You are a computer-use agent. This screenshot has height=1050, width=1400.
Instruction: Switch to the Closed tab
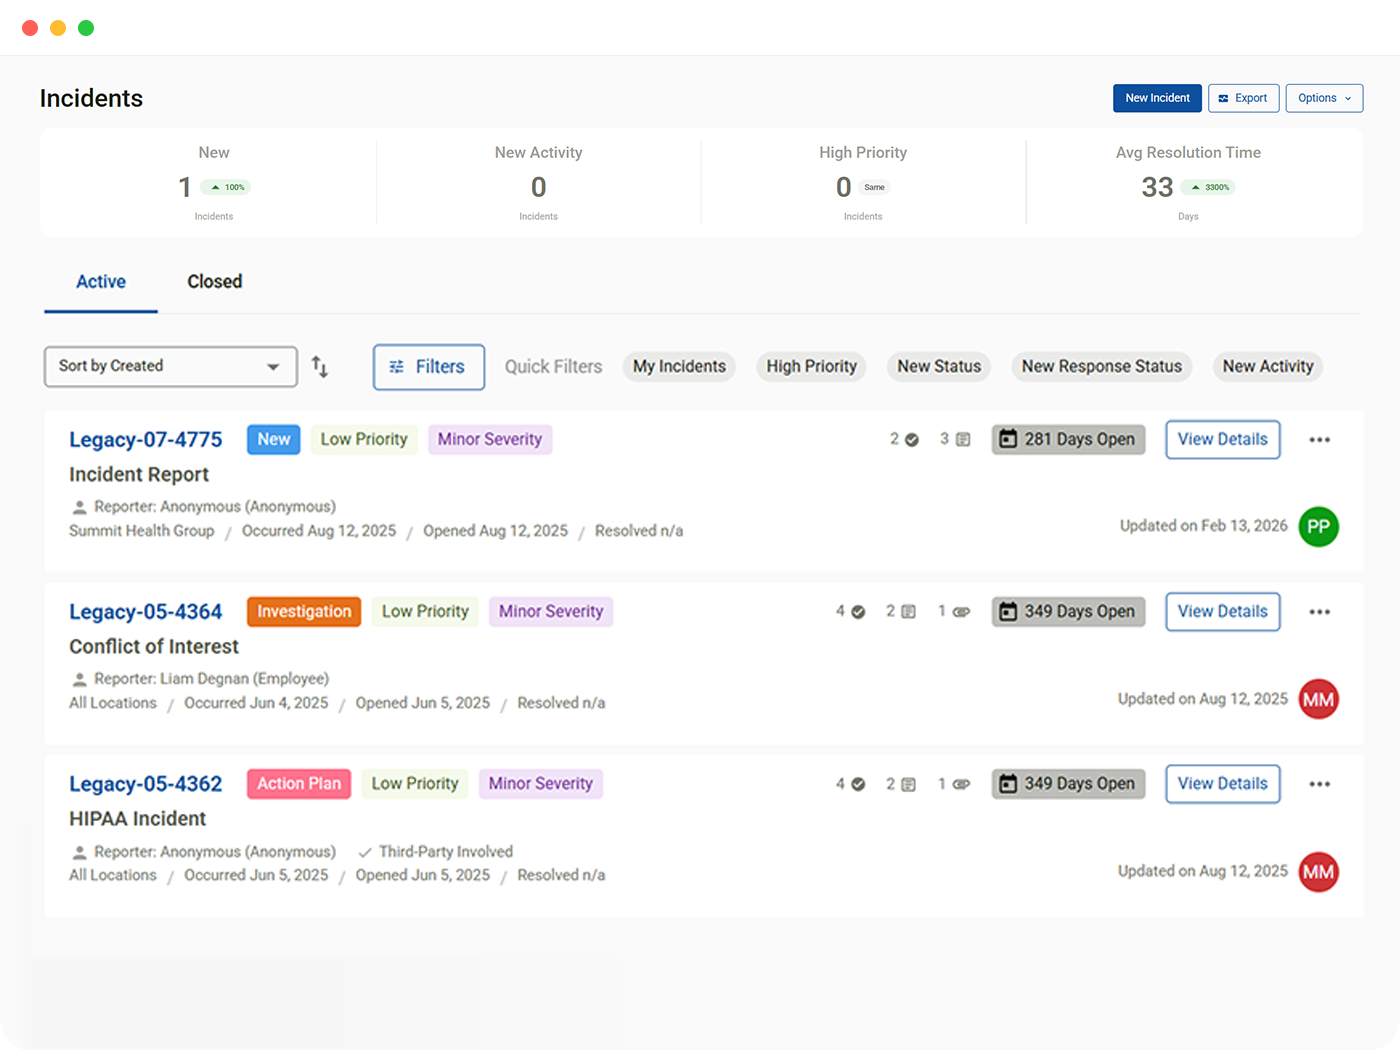click(x=214, y=282)
